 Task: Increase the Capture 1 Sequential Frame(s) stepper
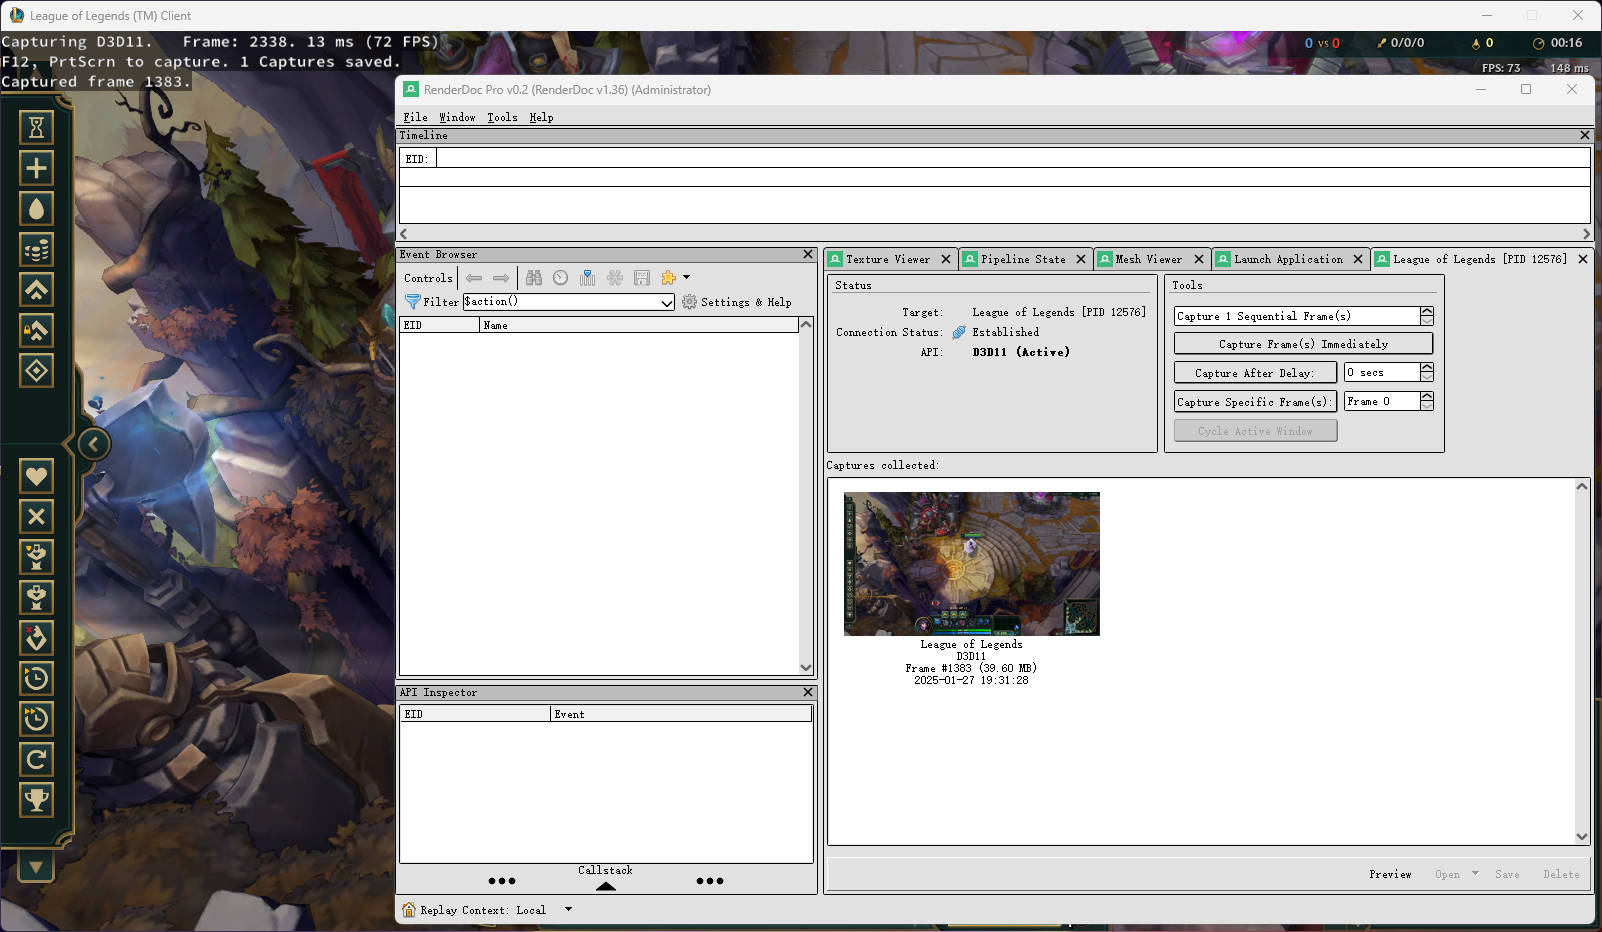point(1426,311)
